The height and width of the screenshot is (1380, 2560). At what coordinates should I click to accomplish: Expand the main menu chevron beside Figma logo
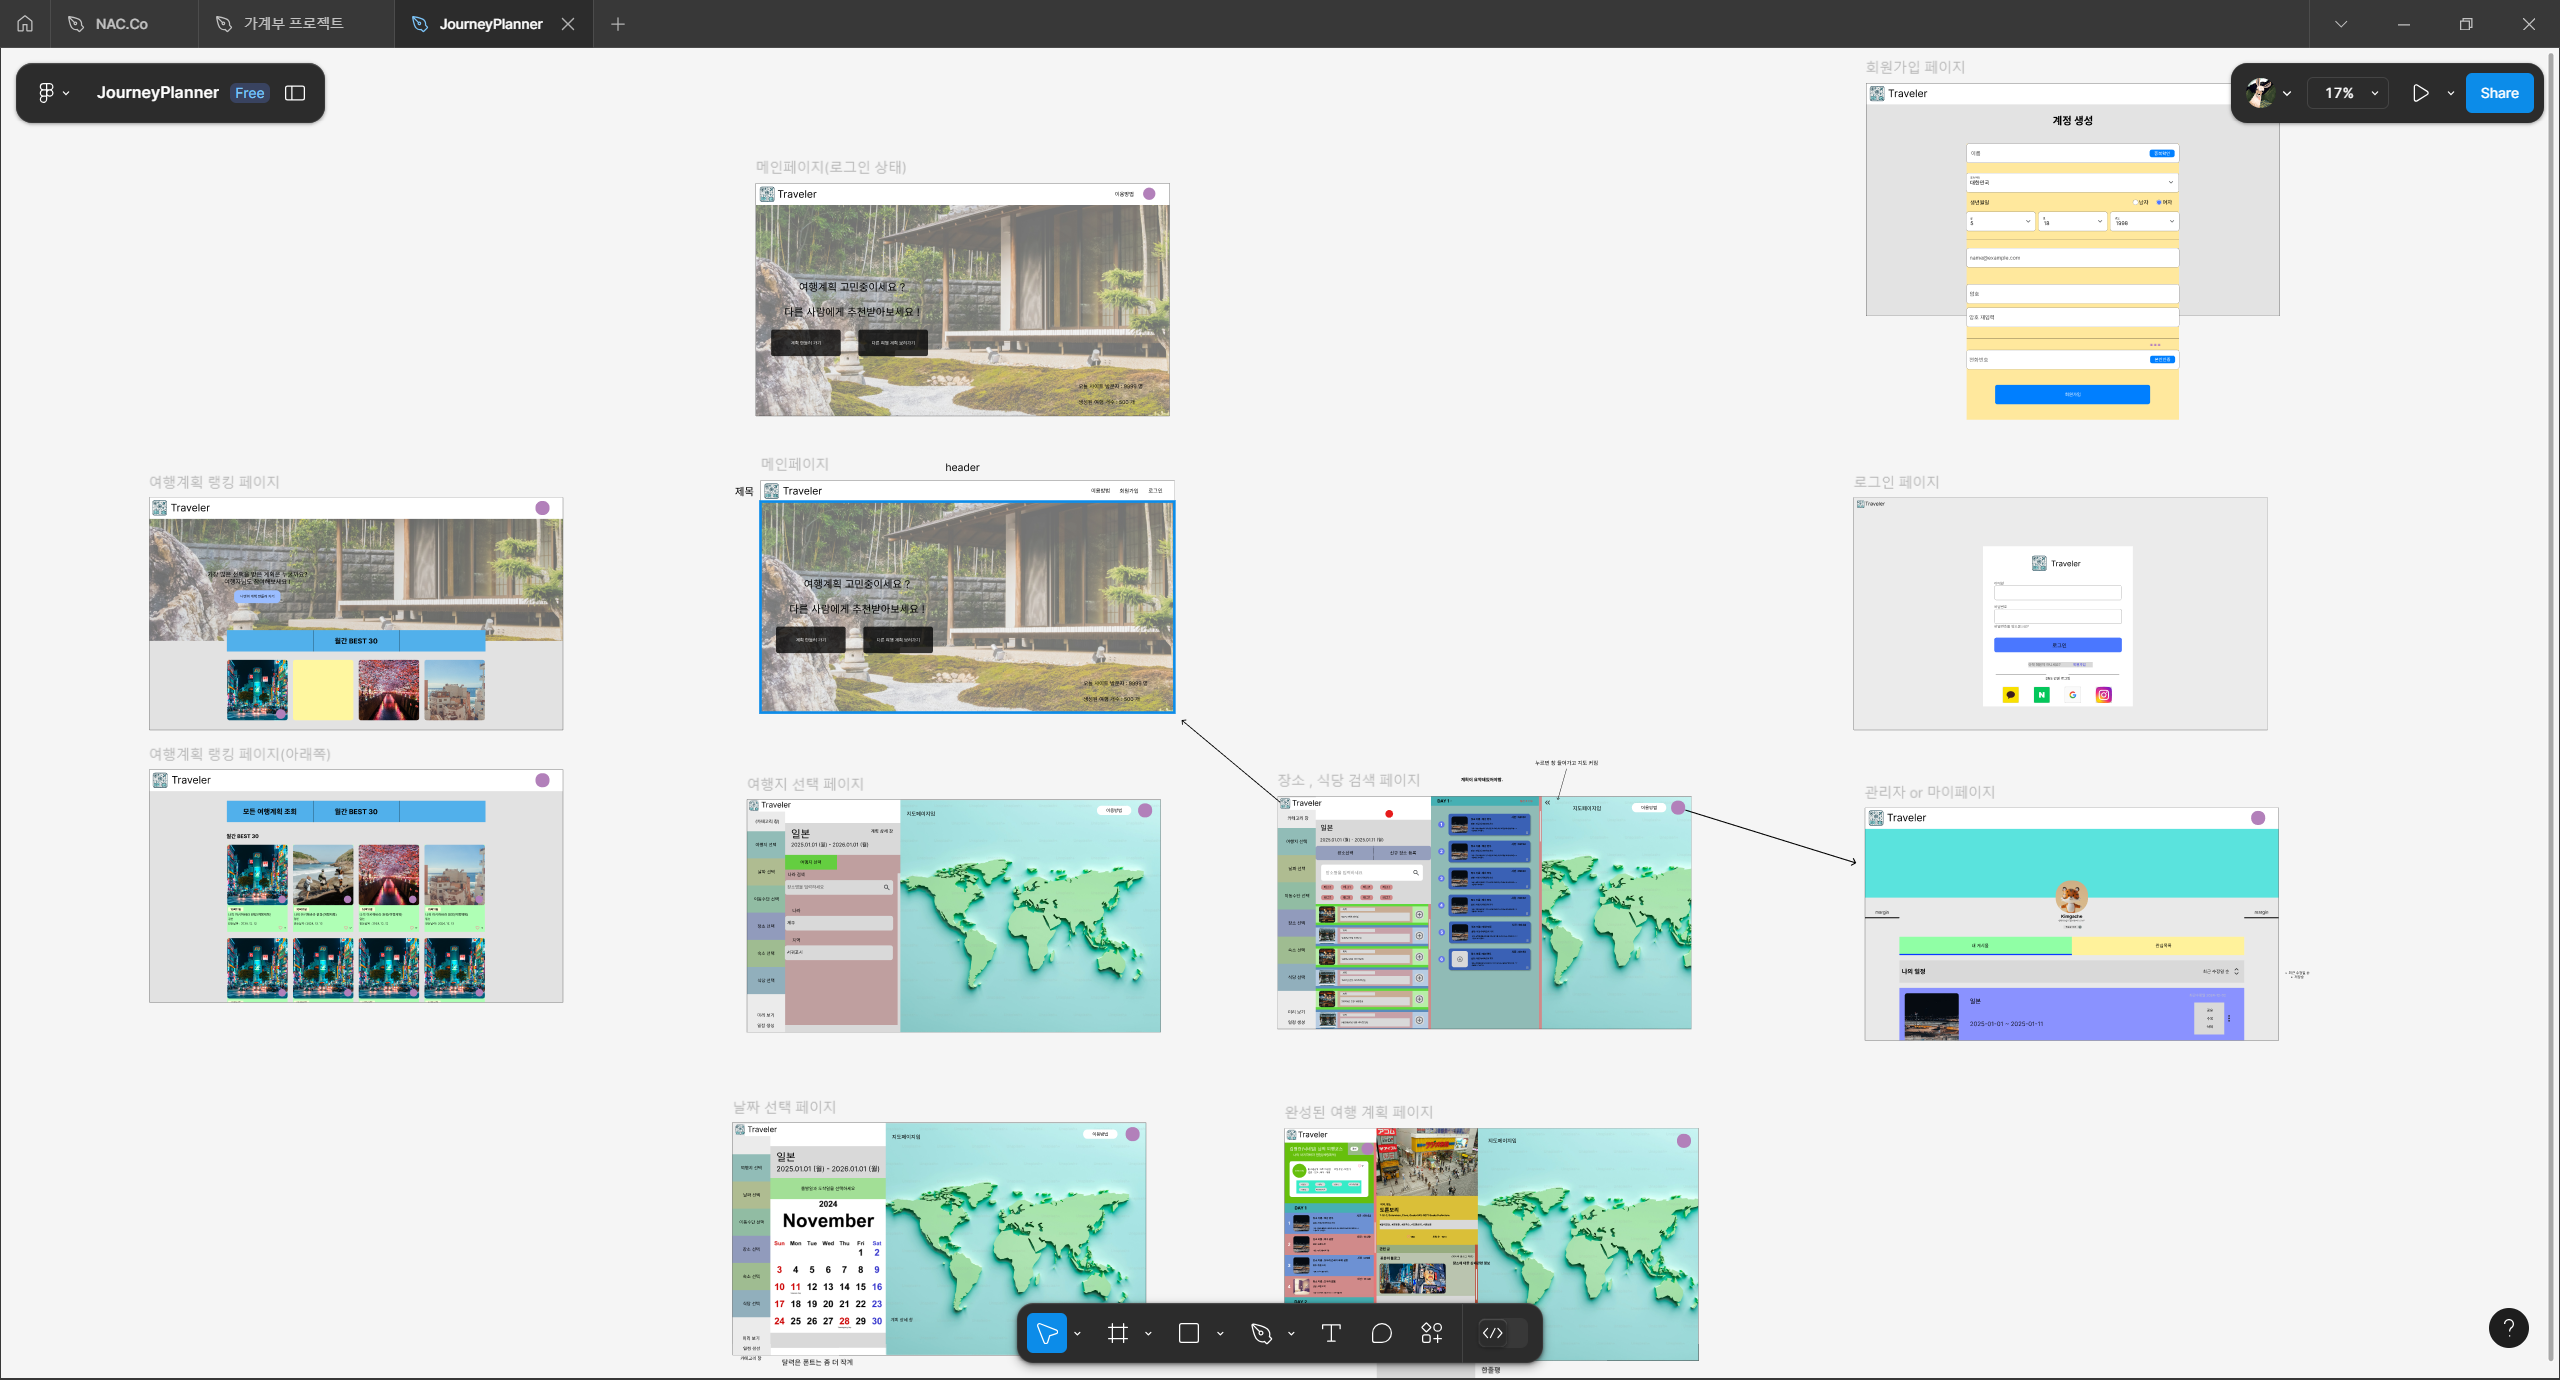(66, 94)
